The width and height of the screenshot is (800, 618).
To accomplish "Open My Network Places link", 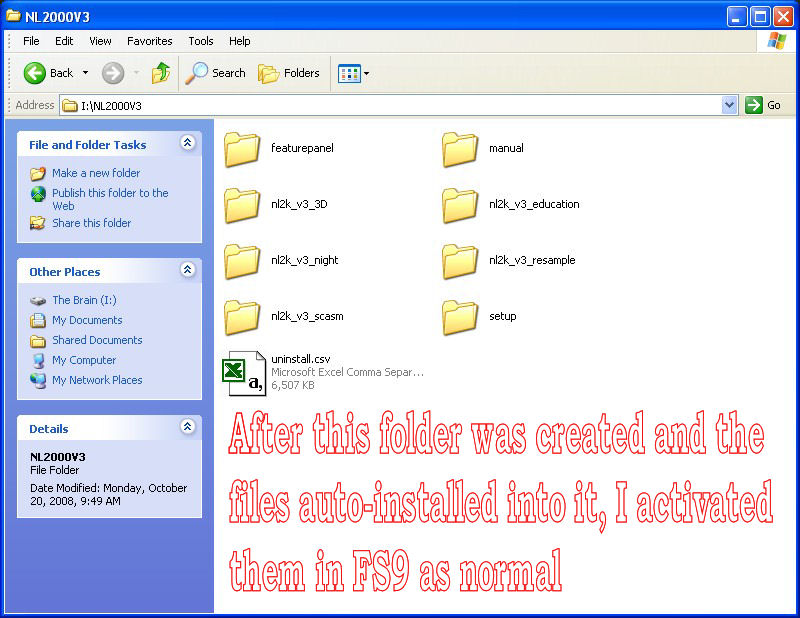I will click(97, 380).
